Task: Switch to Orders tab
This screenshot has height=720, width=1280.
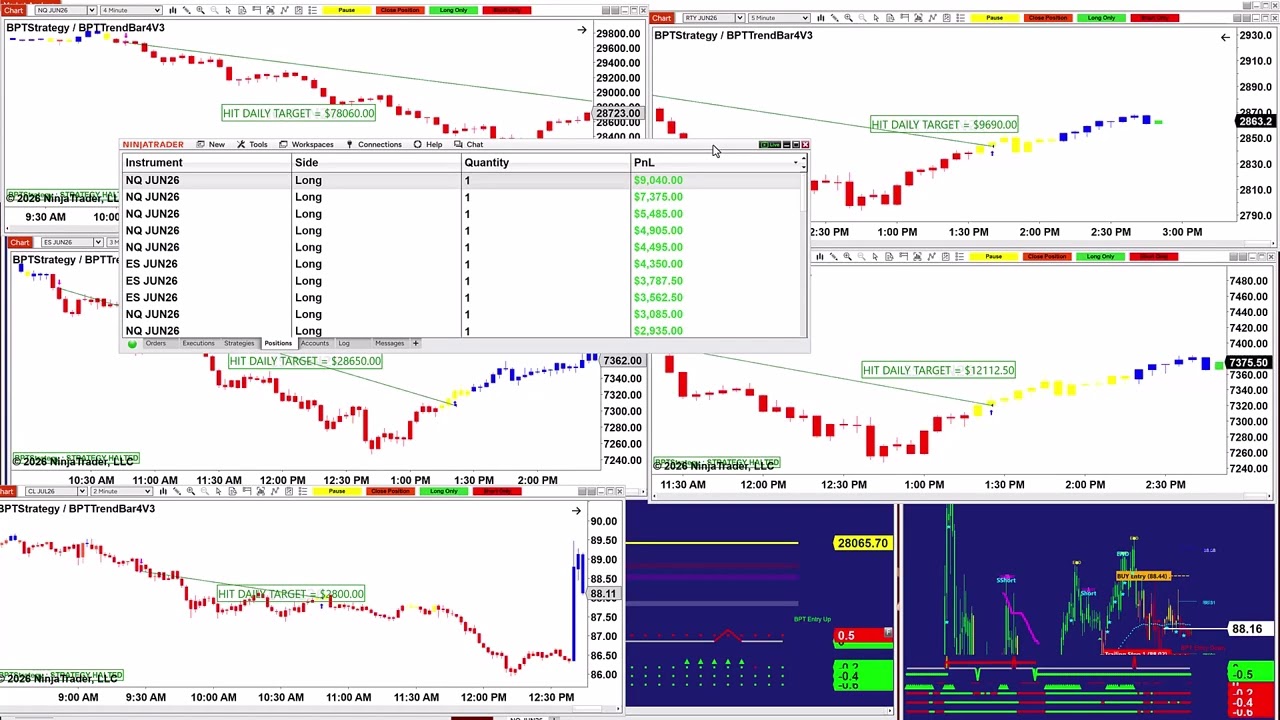Action: (156, 344)
